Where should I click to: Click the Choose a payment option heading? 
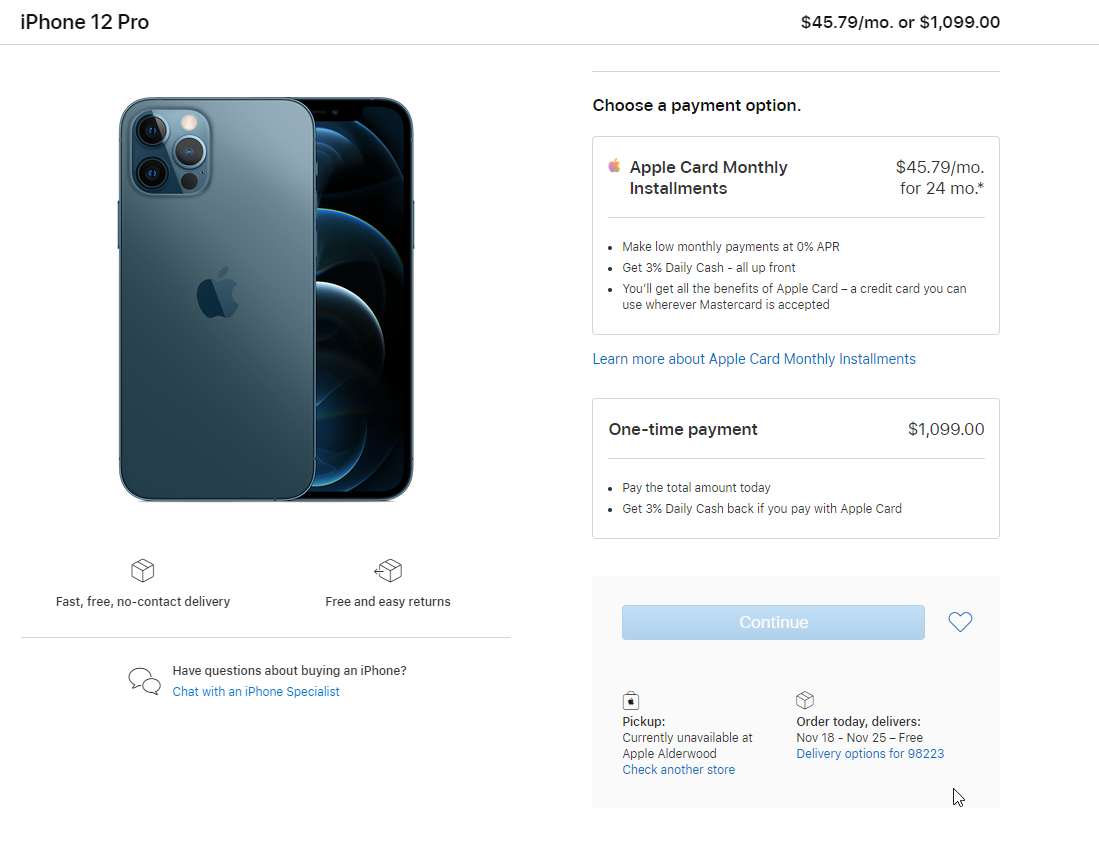696,105
